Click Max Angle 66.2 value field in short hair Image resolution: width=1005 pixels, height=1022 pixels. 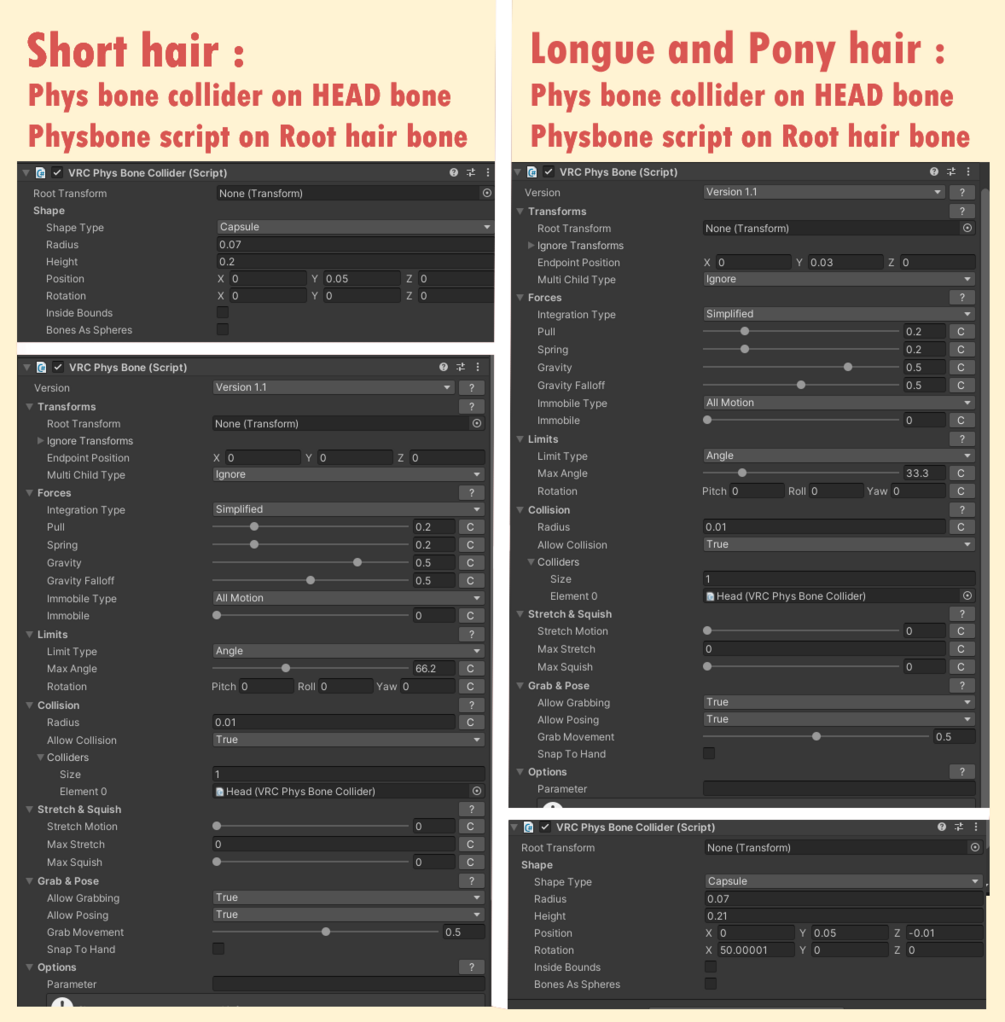pos(434,668)
